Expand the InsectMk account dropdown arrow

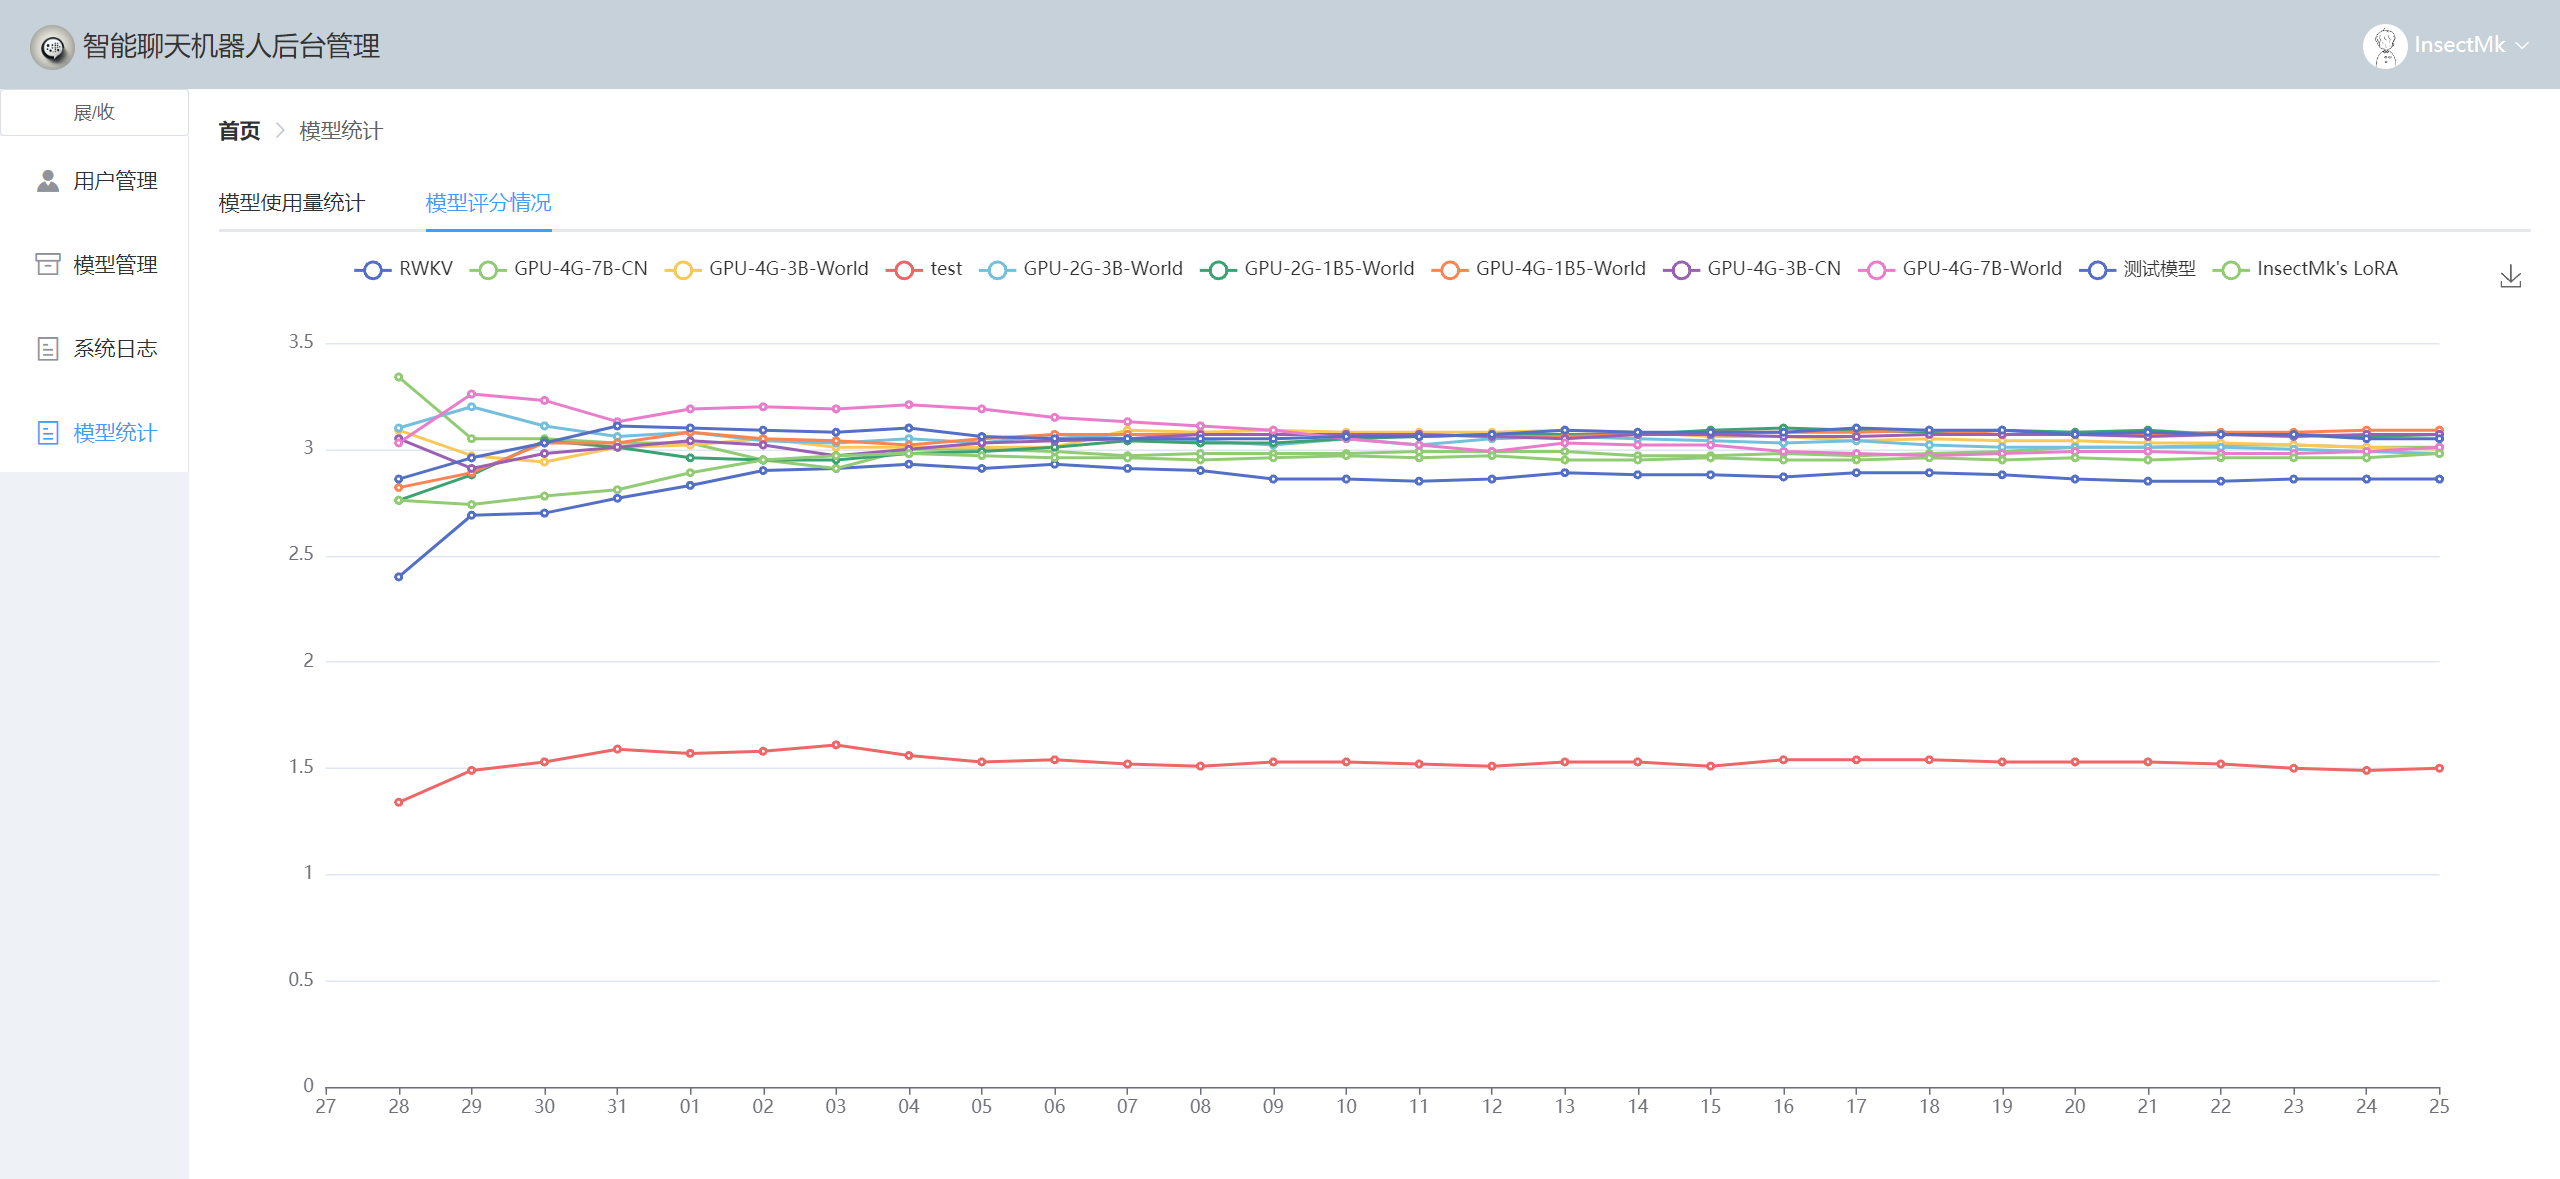pyautogui.click(x=2523, y=46)
